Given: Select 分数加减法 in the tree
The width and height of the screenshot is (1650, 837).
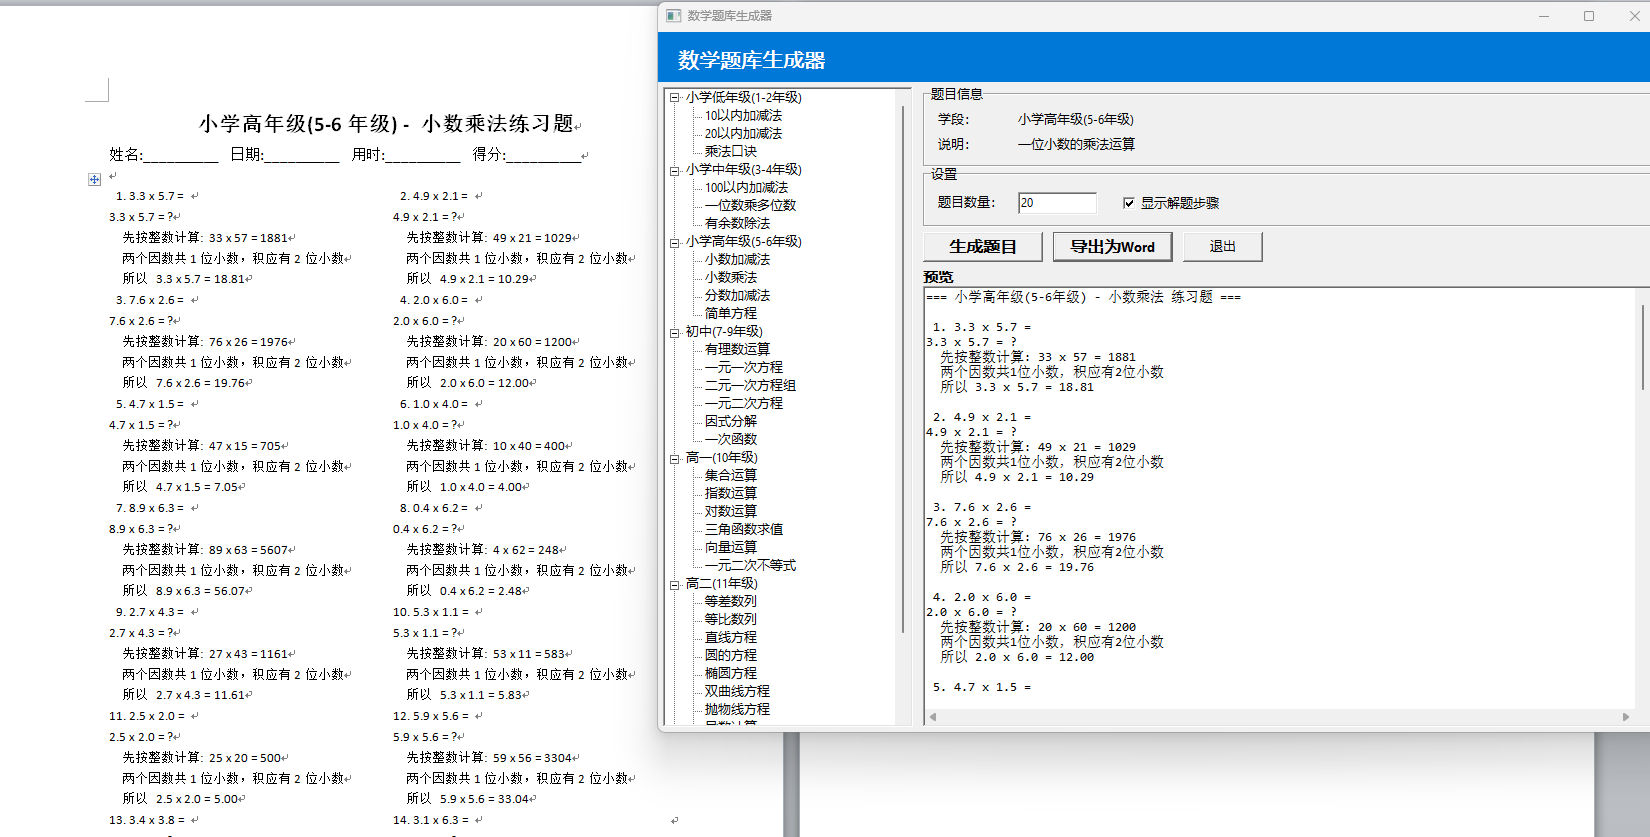Looking at the screenshot, I should click(x=737, y=296).
